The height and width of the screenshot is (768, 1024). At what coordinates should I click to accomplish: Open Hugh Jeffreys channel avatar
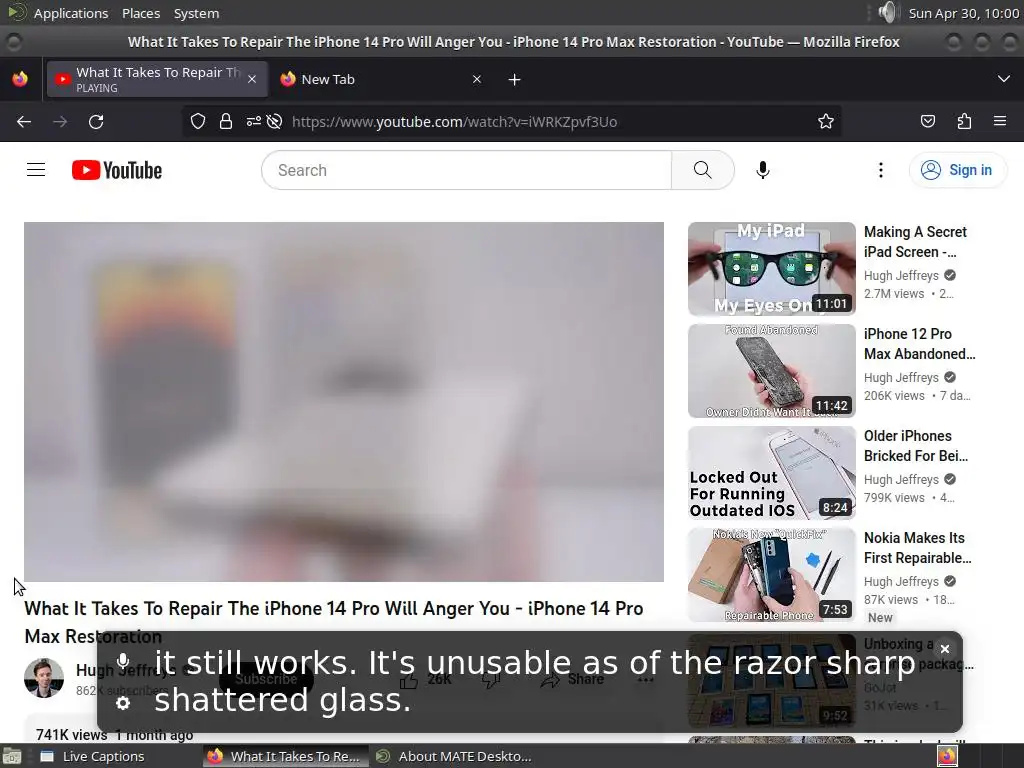point(44,678)
